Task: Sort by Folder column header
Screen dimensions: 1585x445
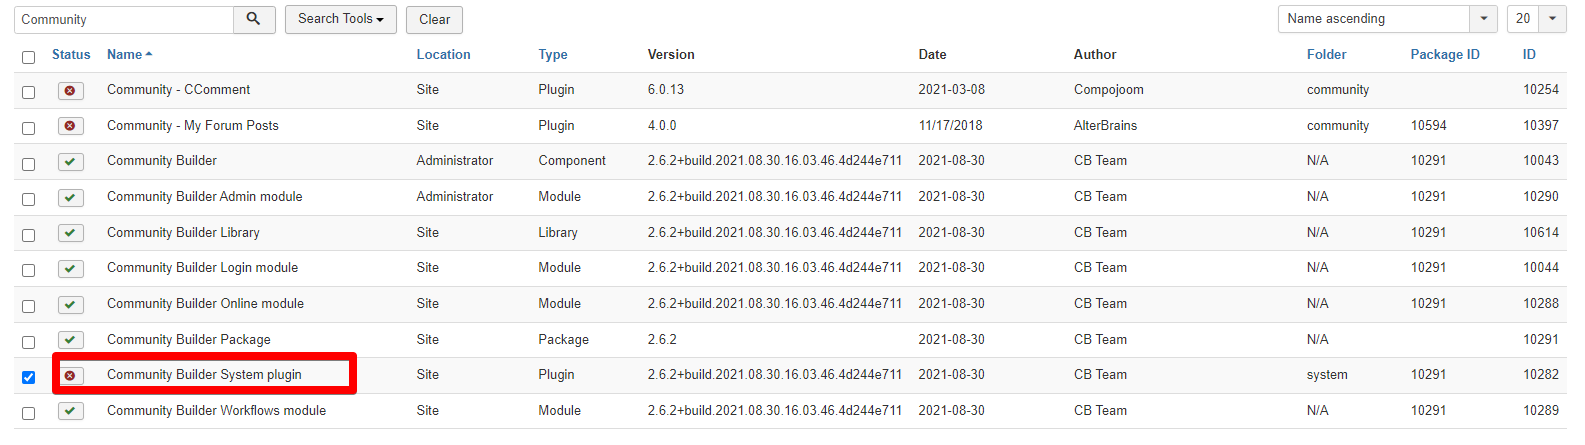Action: (x=1326, y=54)
